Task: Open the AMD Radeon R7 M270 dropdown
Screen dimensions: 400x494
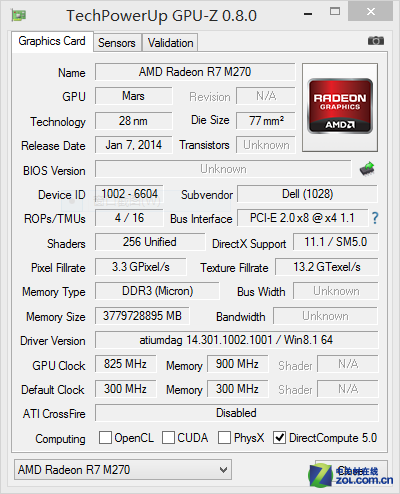Action: pyautogui.click(x=123, y=470)
